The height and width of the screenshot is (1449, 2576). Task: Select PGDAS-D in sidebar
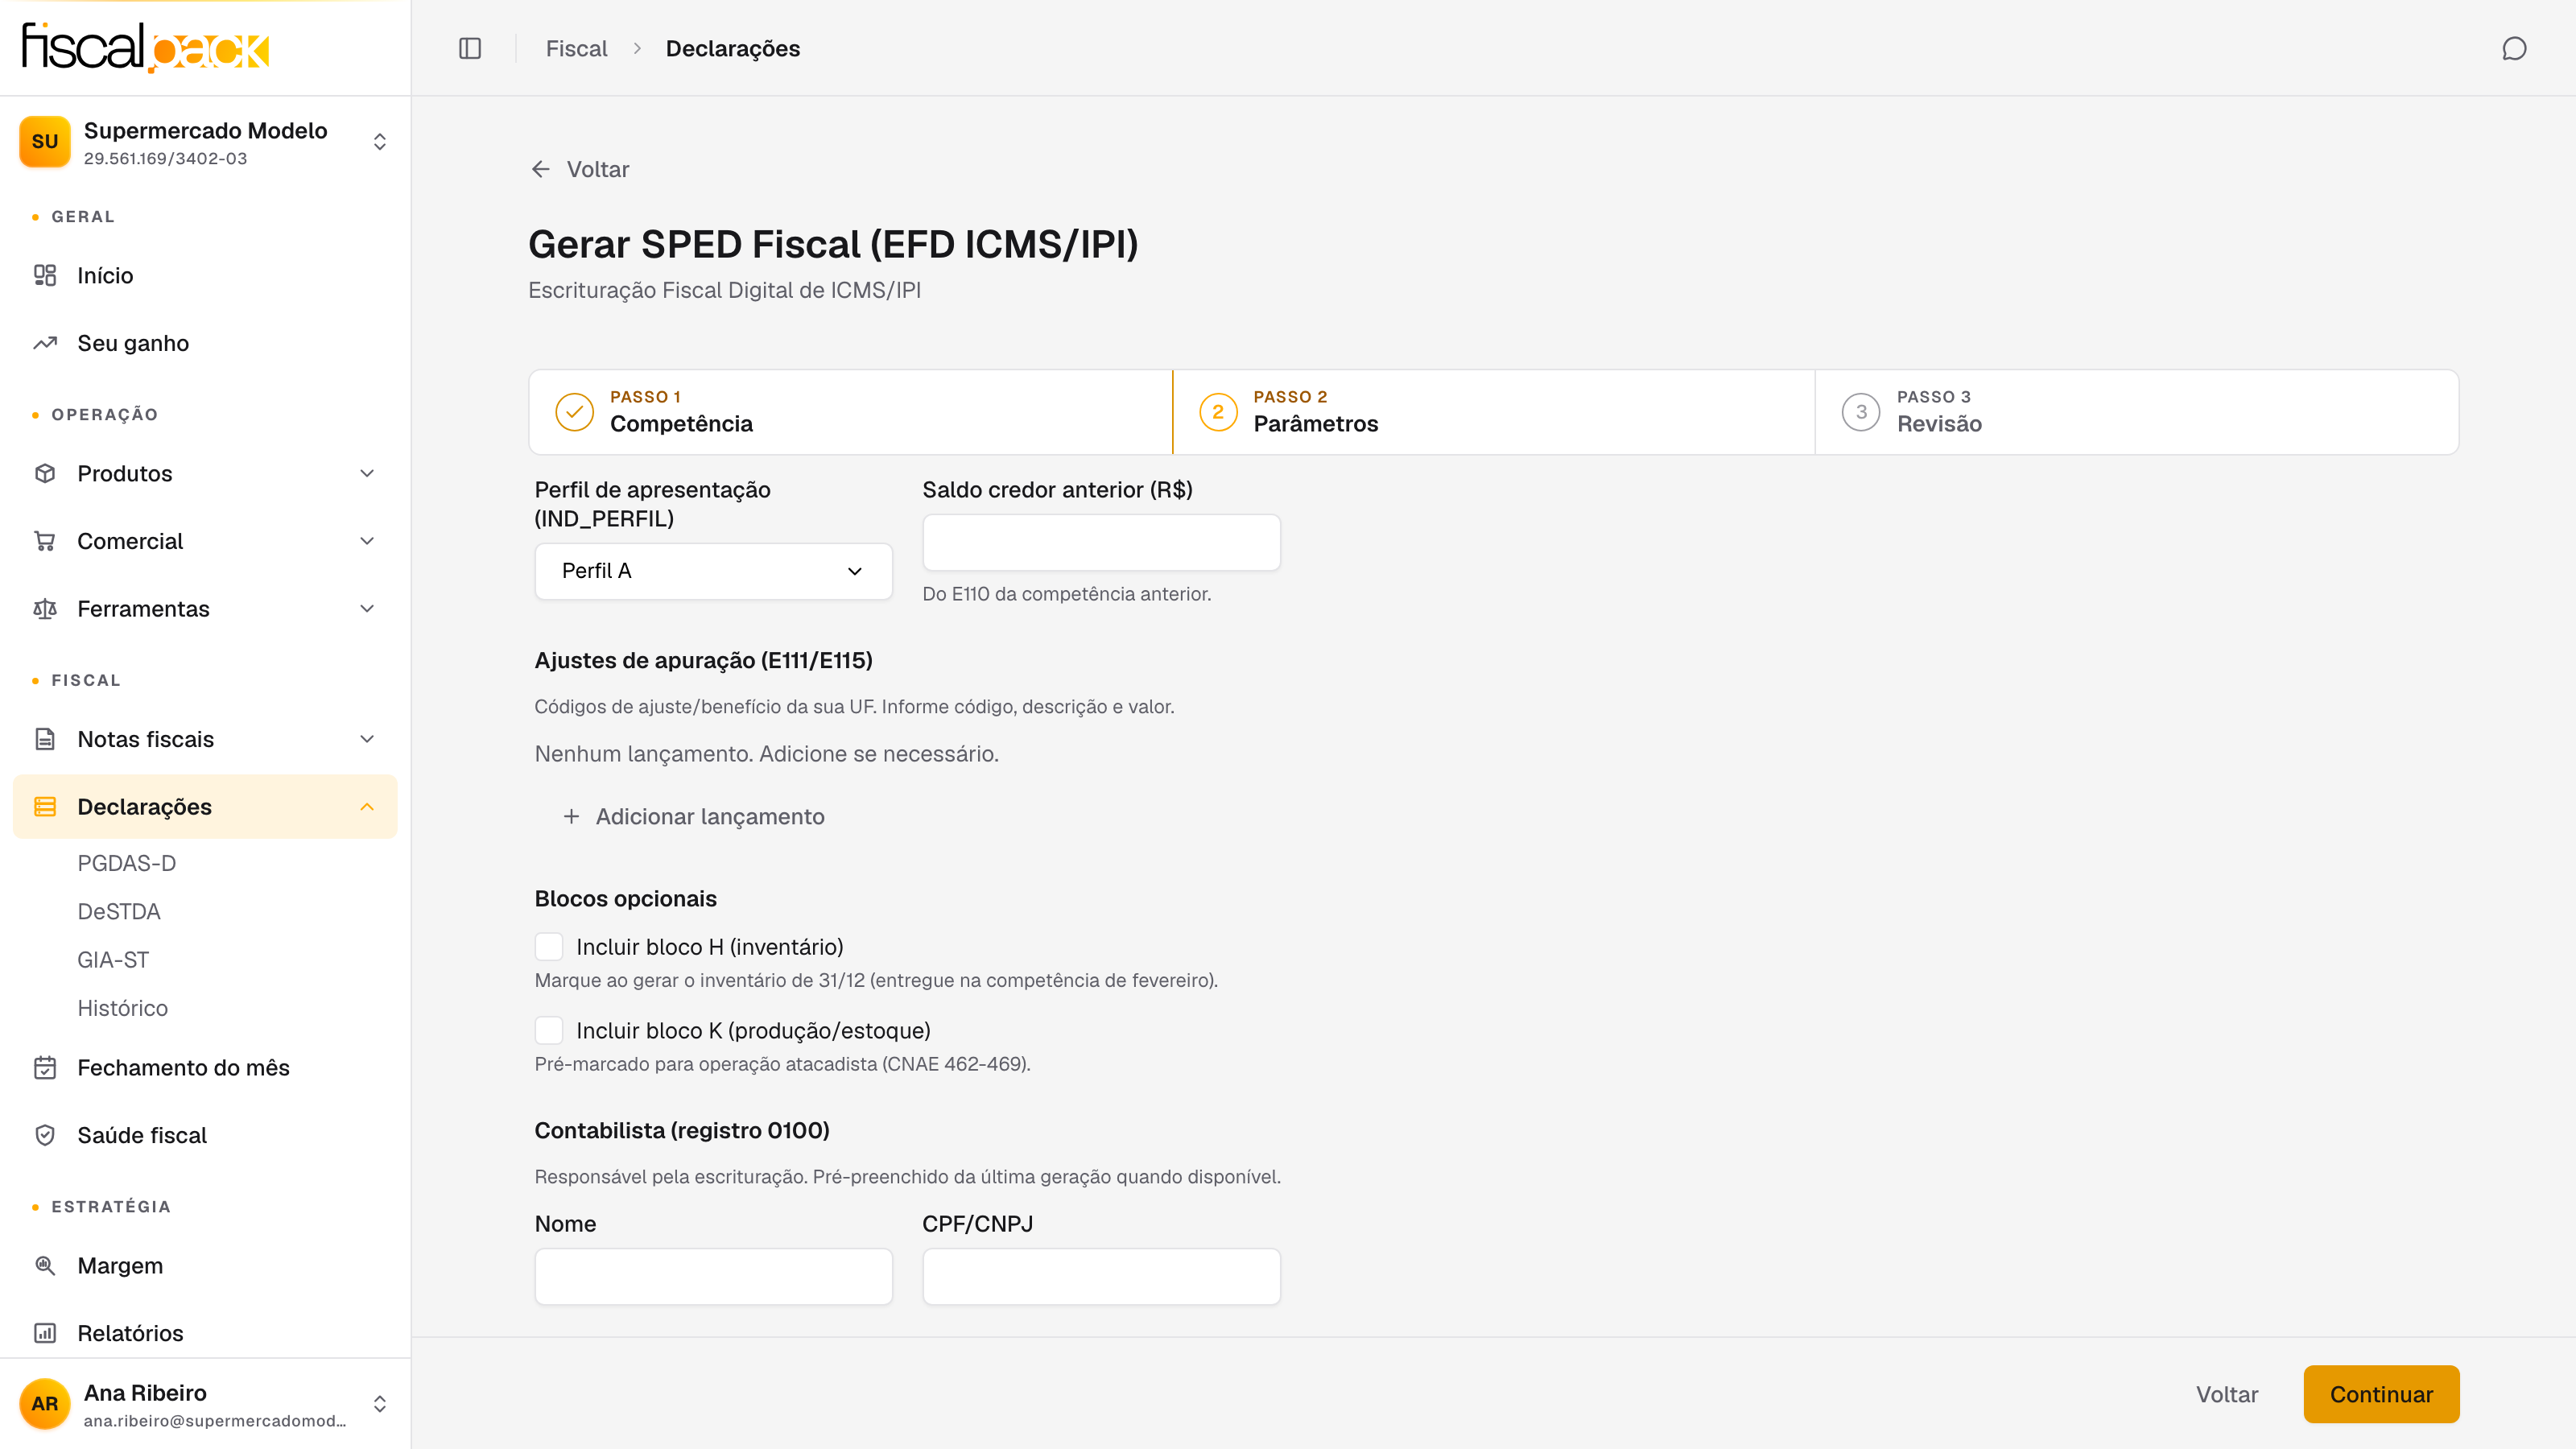127,863
